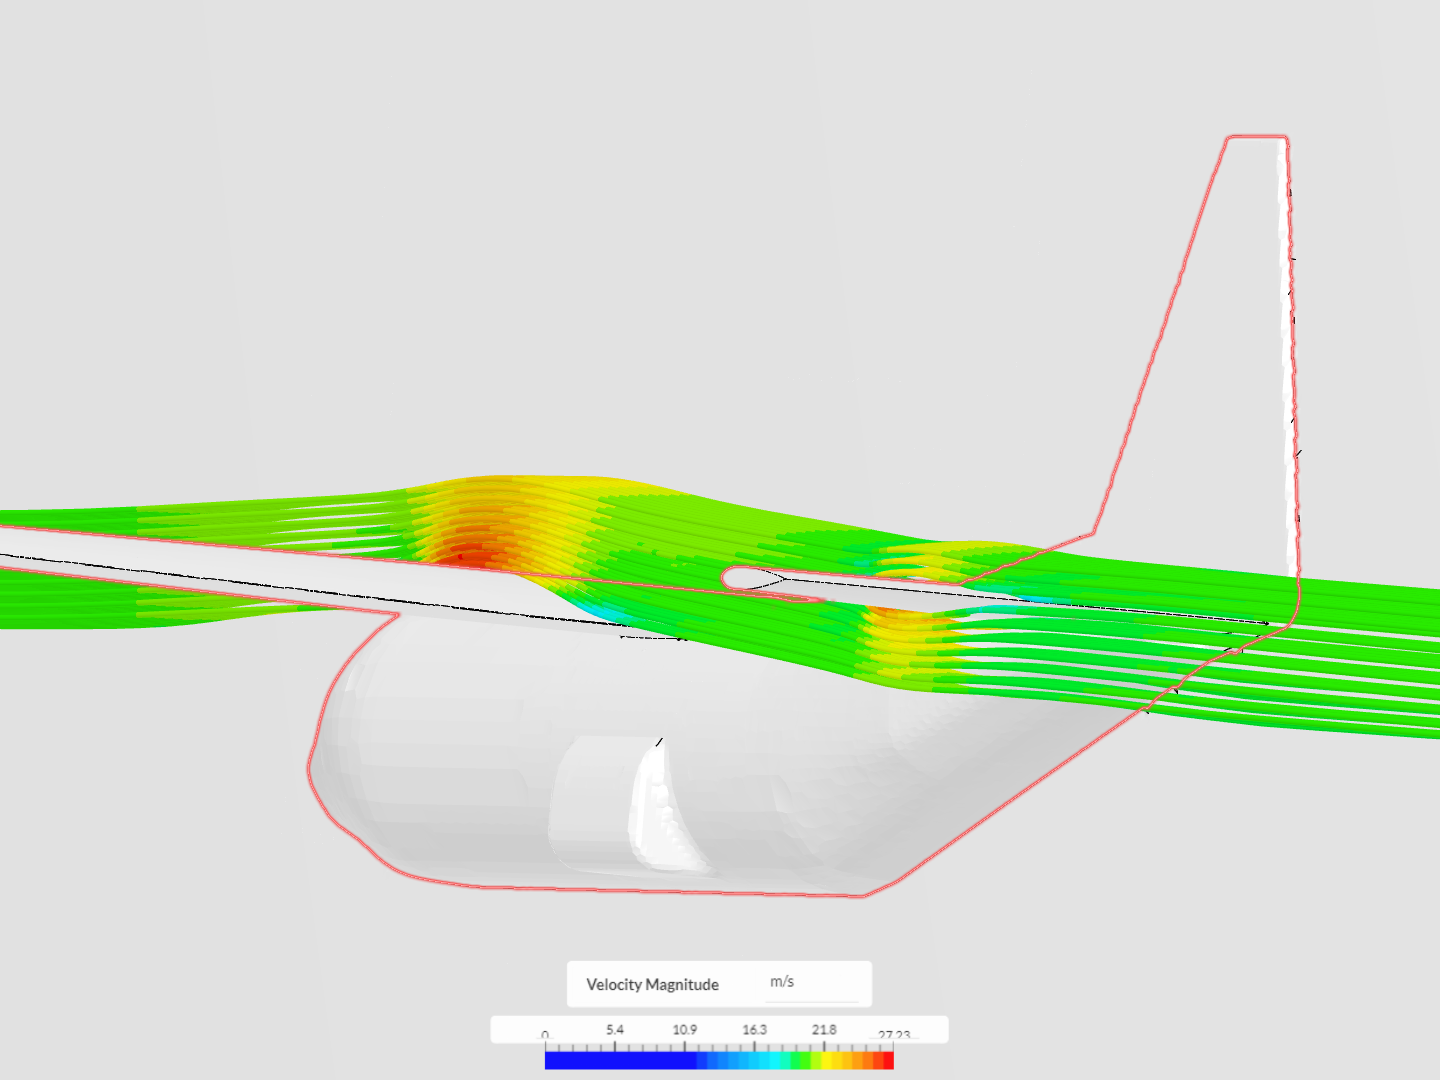Click the 21.8 tick label on legend
1440x1080 pixels.
[x=824, y=1029]
